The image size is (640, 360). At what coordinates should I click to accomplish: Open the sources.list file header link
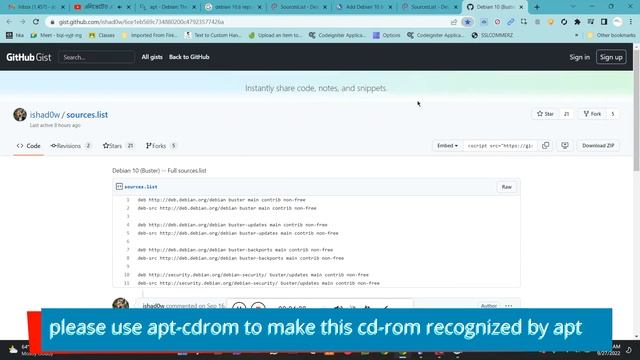click(x=141, y=187)
